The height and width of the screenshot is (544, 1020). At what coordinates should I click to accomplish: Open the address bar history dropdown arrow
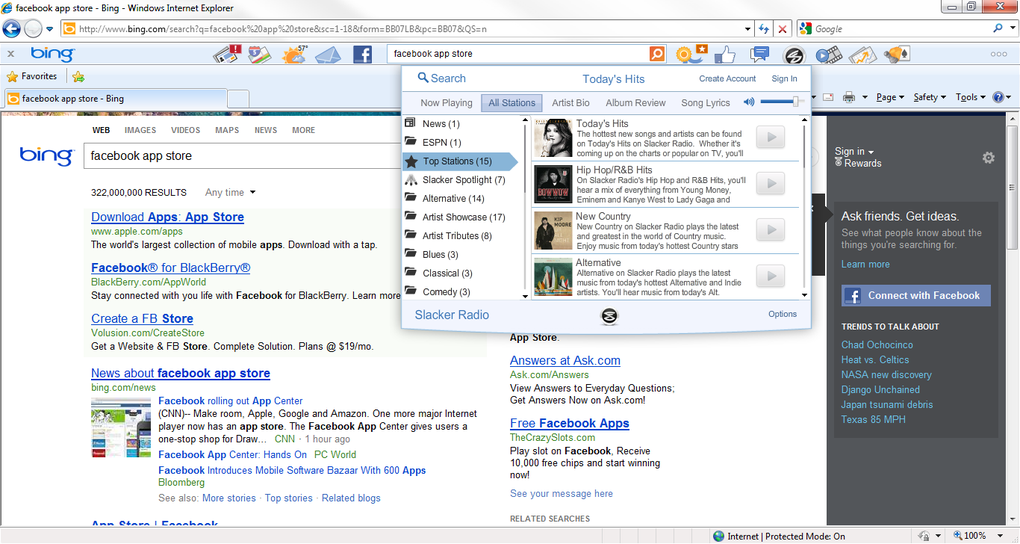[747, 29]
